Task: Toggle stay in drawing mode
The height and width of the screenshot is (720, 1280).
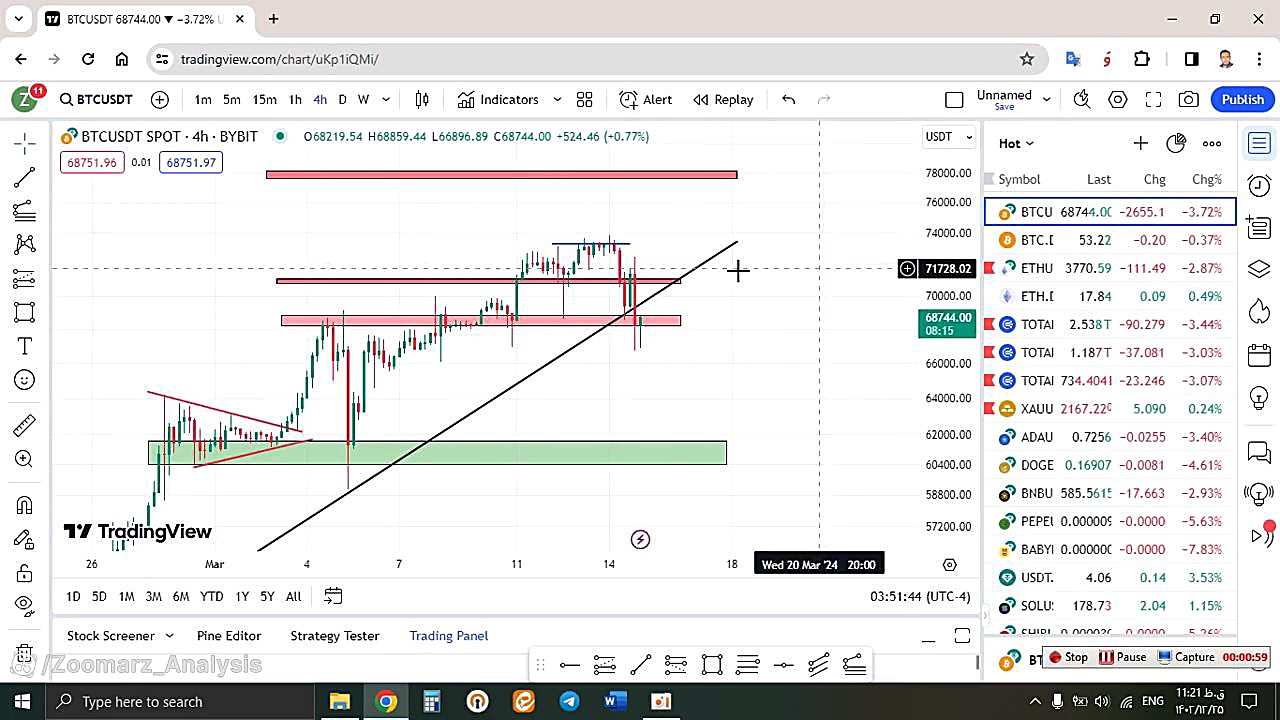Action: click(25, 539)
